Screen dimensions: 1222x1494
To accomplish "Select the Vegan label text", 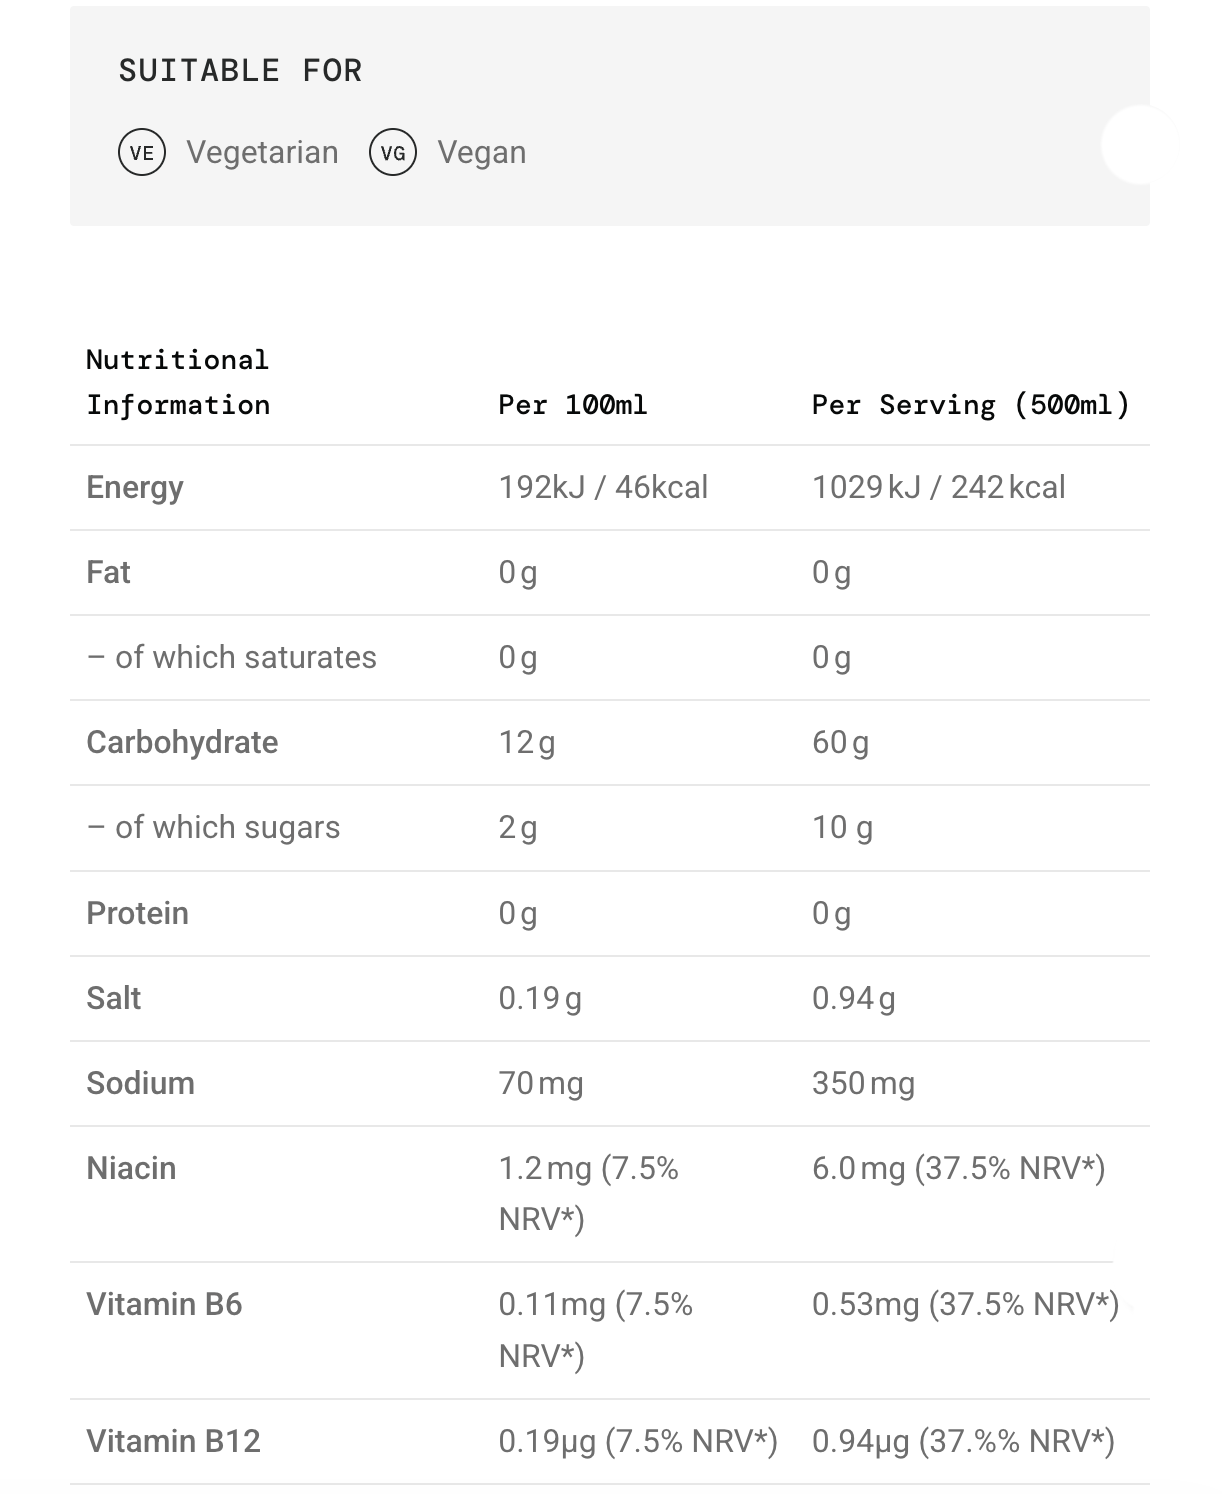I will point(481,153).
